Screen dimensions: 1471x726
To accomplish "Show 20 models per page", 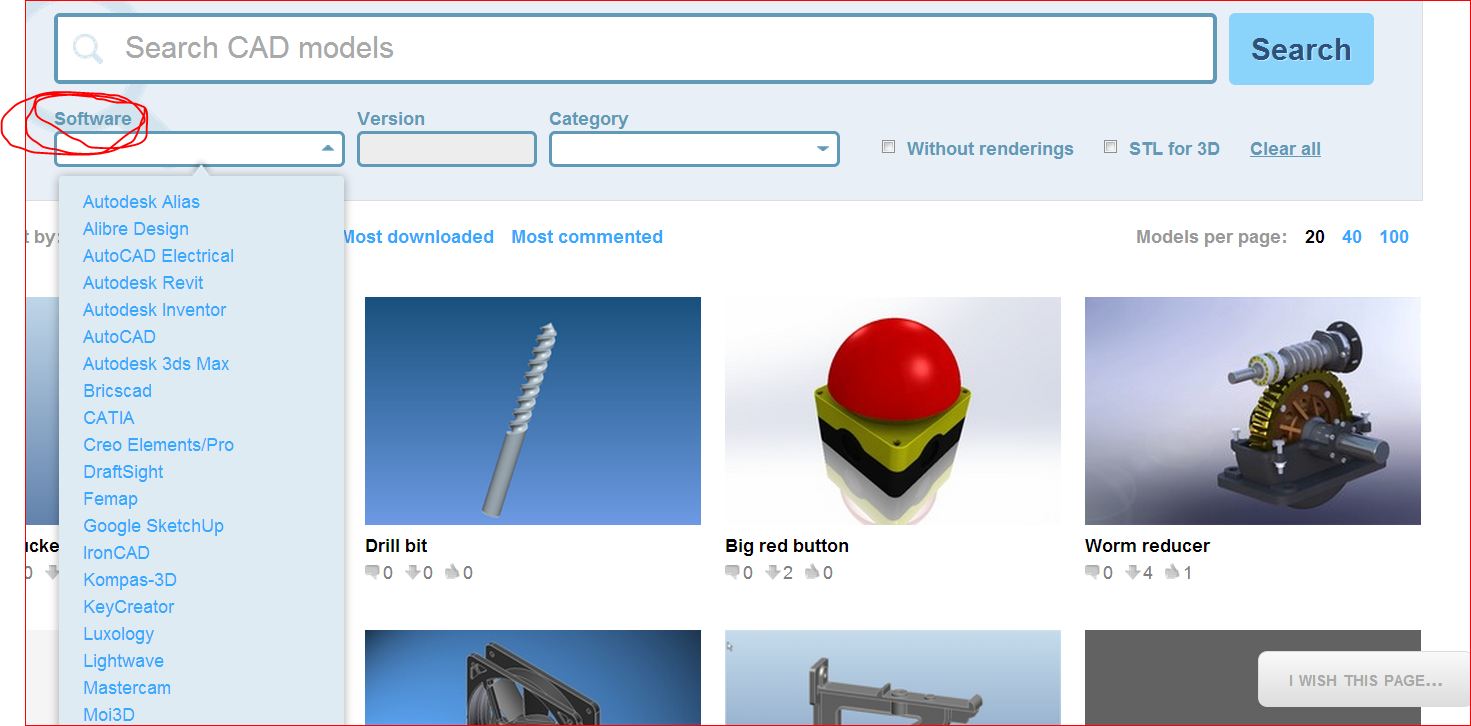I will 1315,237.
